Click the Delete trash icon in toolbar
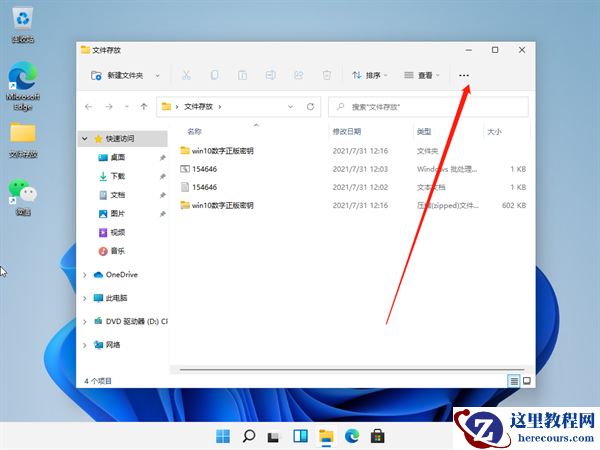This screenshot has height=450, width=600. [327, 75]
